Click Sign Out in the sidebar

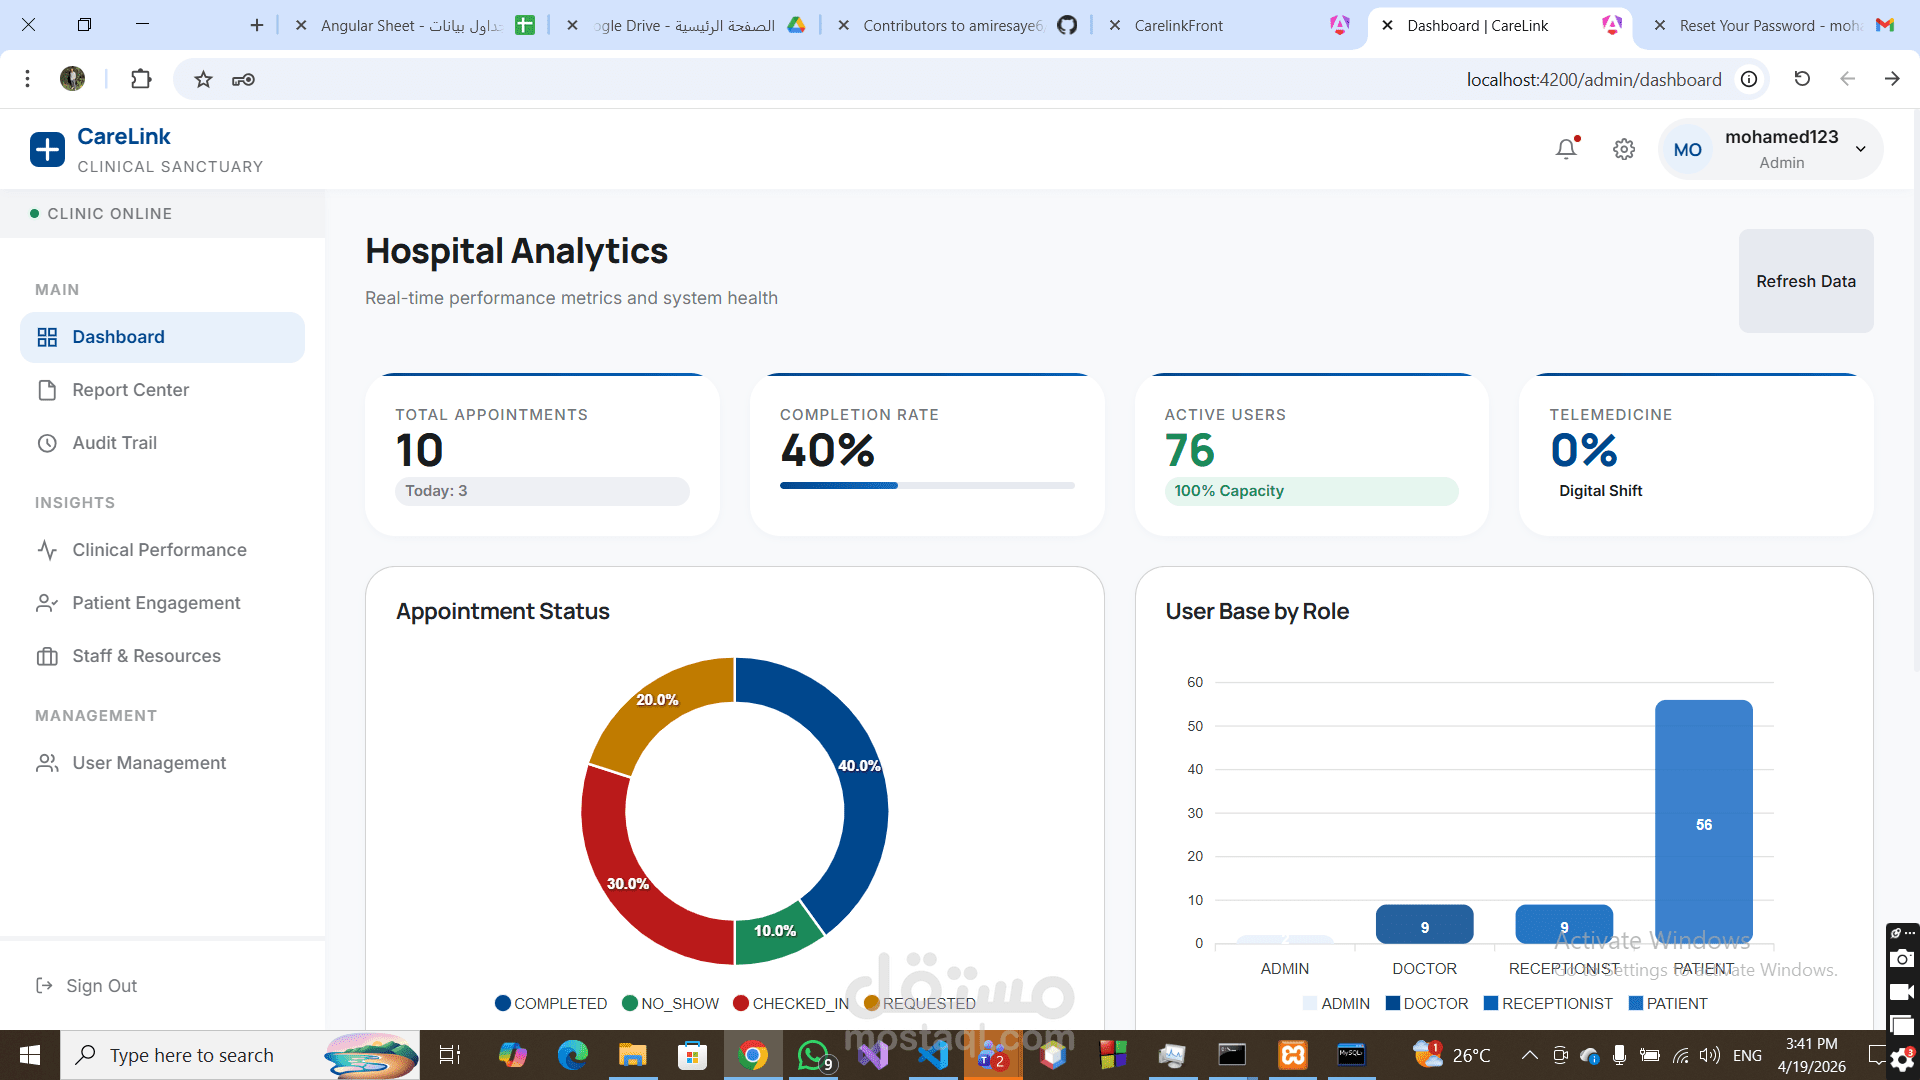click(101, 986)
